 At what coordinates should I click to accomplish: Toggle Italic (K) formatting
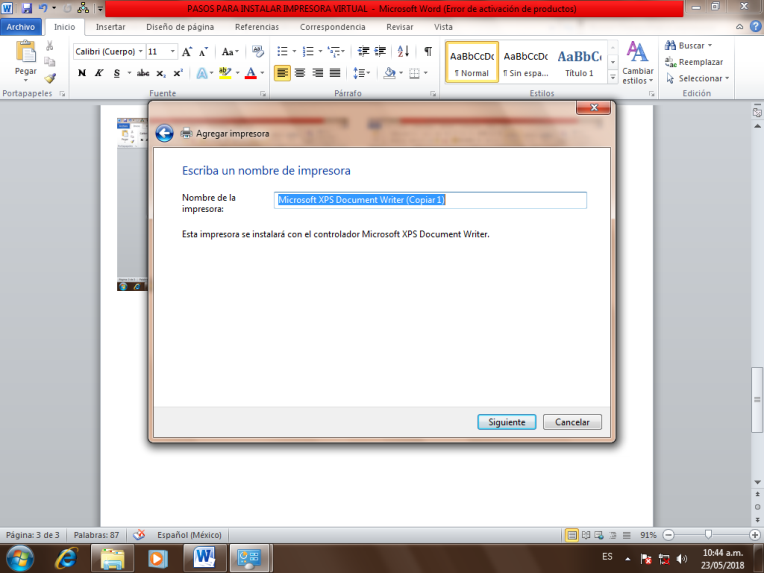[x=99, y=73]
